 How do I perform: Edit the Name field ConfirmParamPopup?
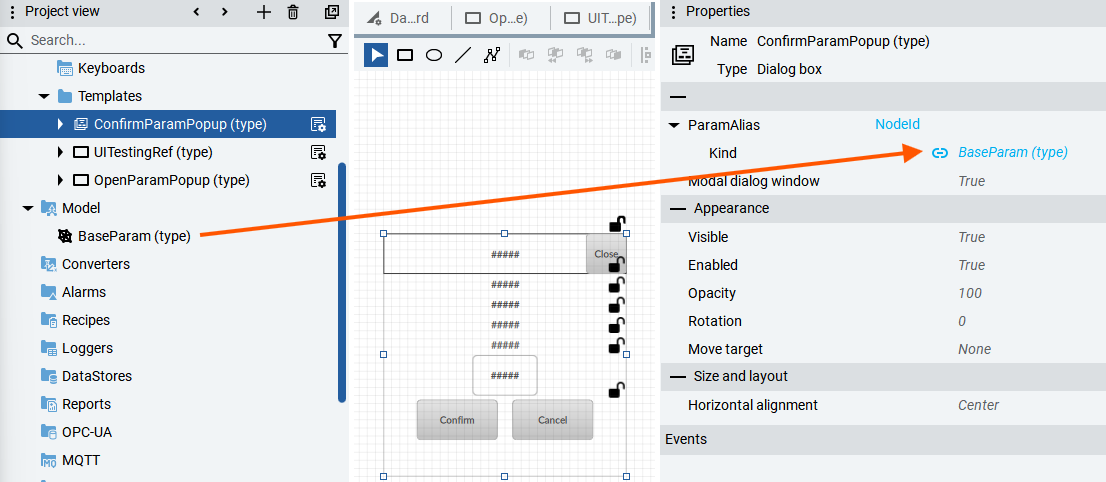click(x=843, y=42)
